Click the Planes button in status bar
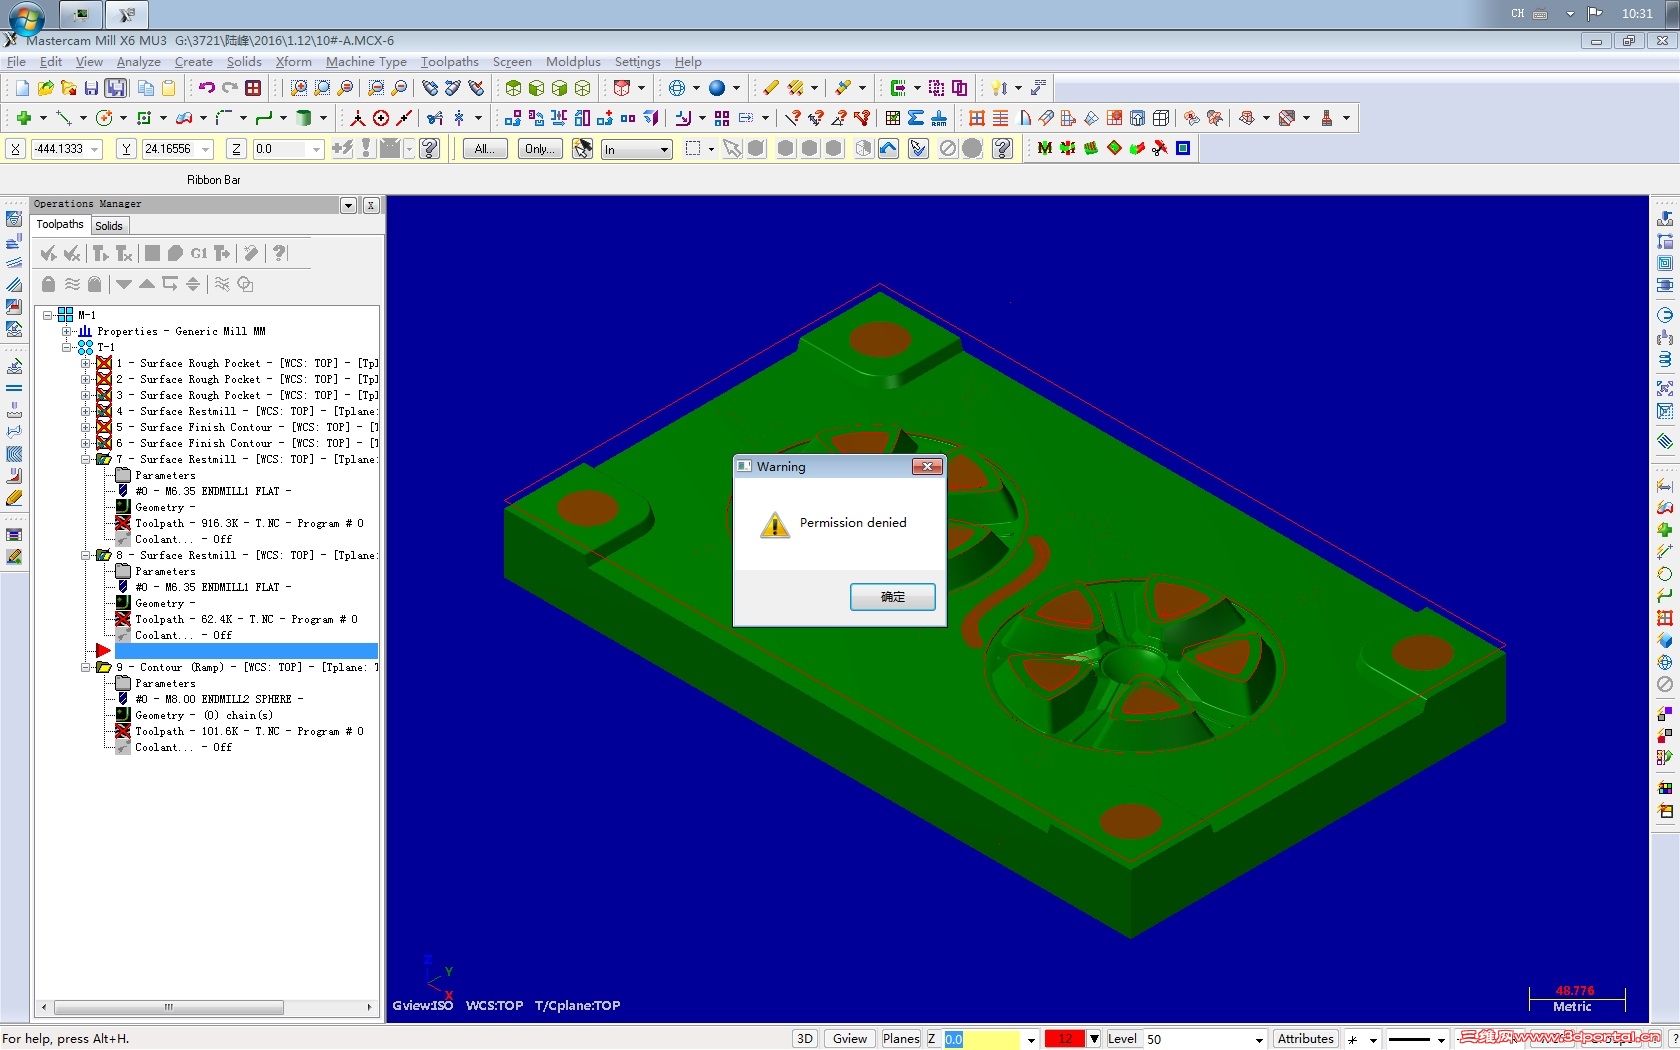1680x1050 pixels. pyautogui.click(x=901, y=1039)
